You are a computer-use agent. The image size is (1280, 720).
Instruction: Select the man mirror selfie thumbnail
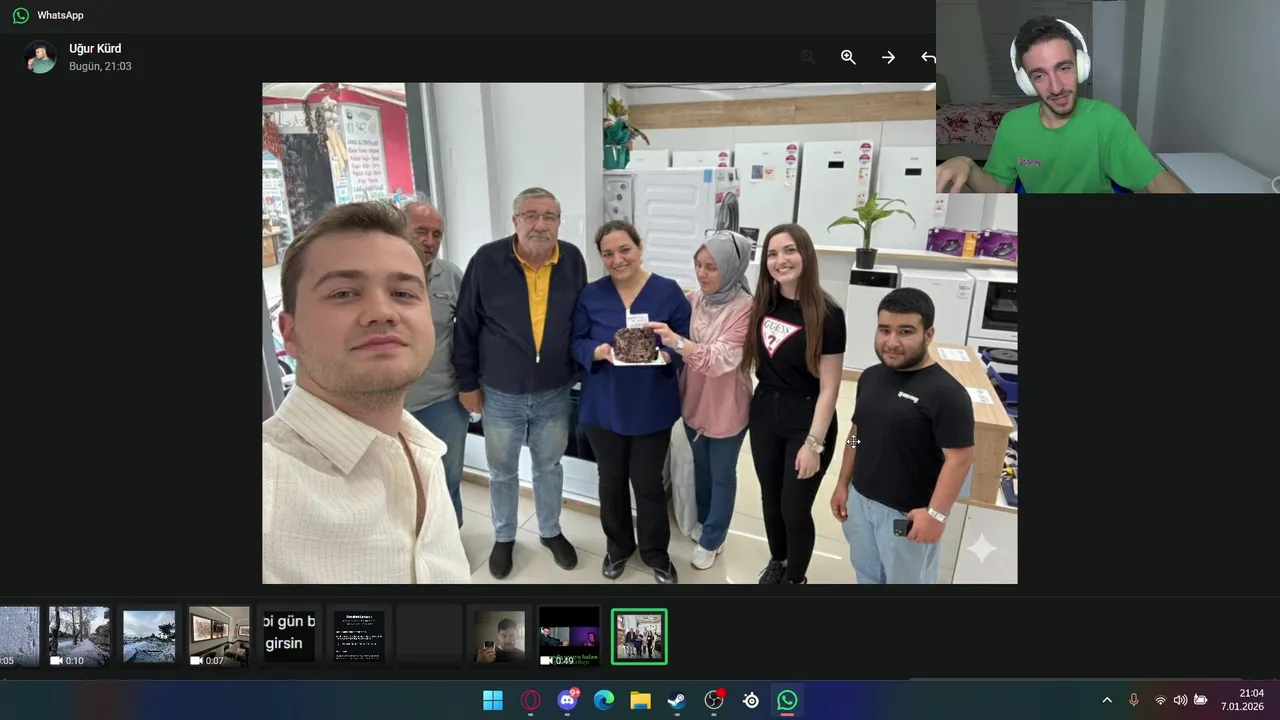click(x=499, y=636)
